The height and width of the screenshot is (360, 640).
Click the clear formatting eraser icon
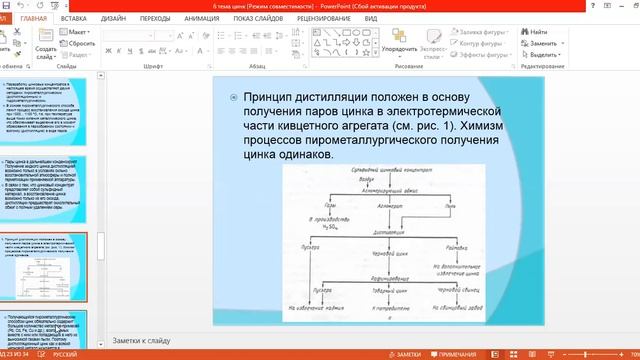pyautogui.click(x=206, y=36)
